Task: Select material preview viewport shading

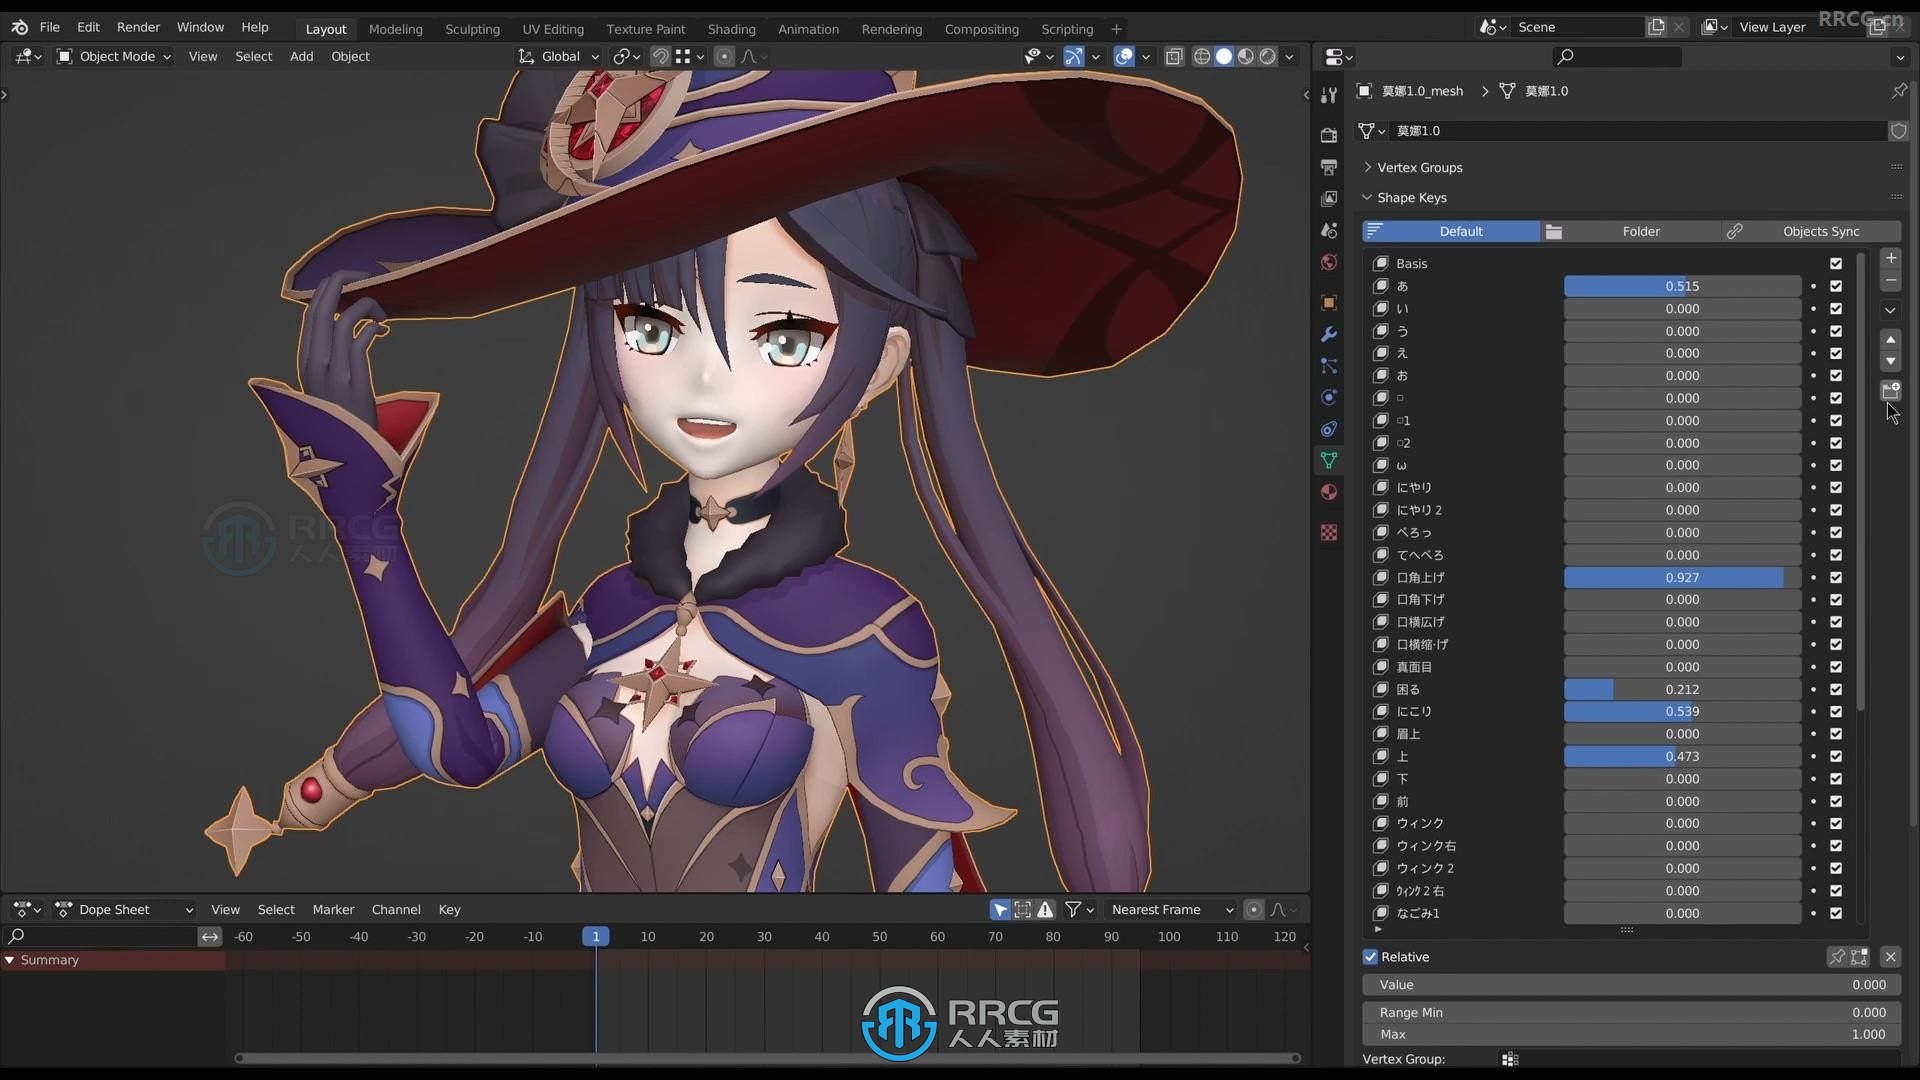Action: click(1246, 57)
